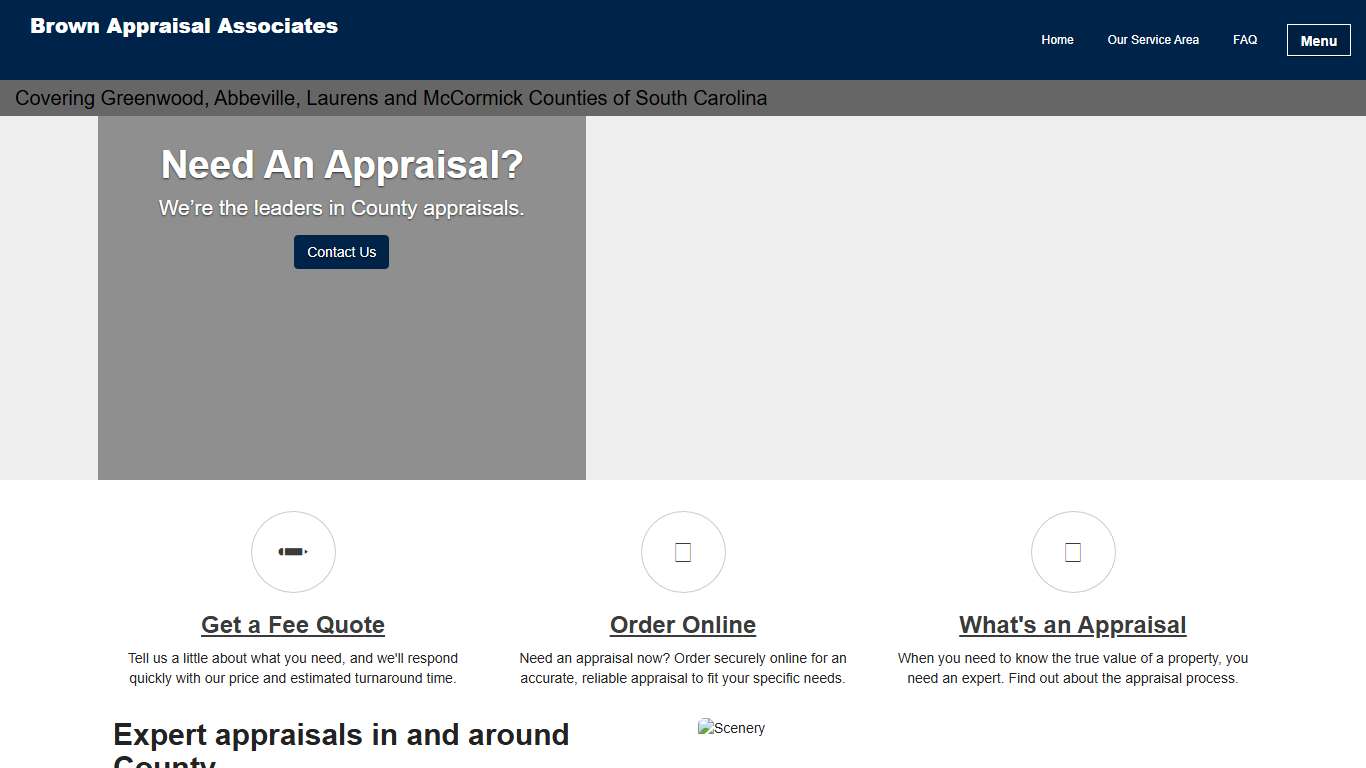The height and width of the screenshot is (768, 1366).
Task: Follow the Get a Fee Quote link
Action: coord(293,624)
